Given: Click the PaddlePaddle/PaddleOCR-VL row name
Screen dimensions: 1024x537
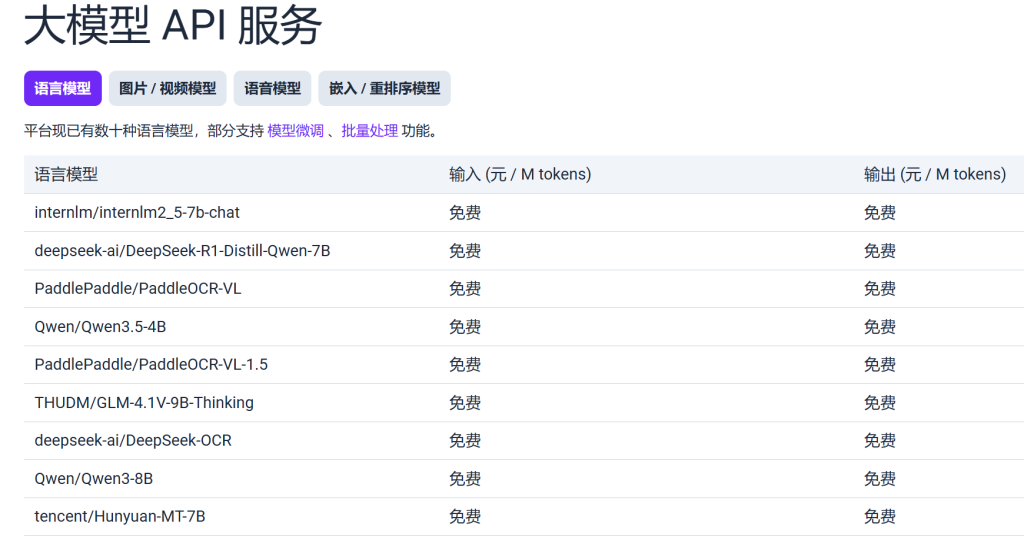Looking at the screenshot, I should [x=138, y=289].
